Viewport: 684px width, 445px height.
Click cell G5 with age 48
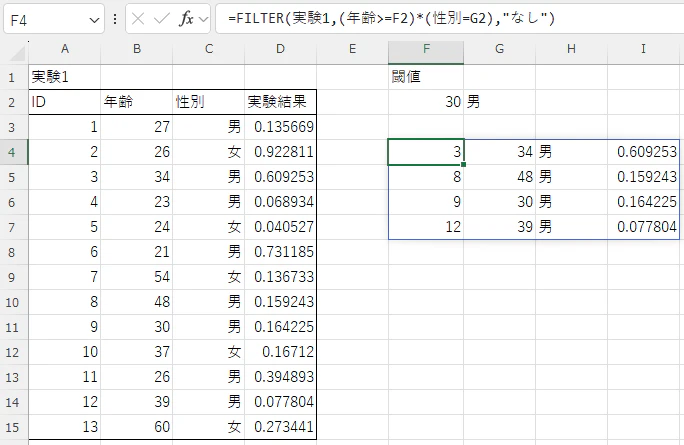(x=499, y=177)
